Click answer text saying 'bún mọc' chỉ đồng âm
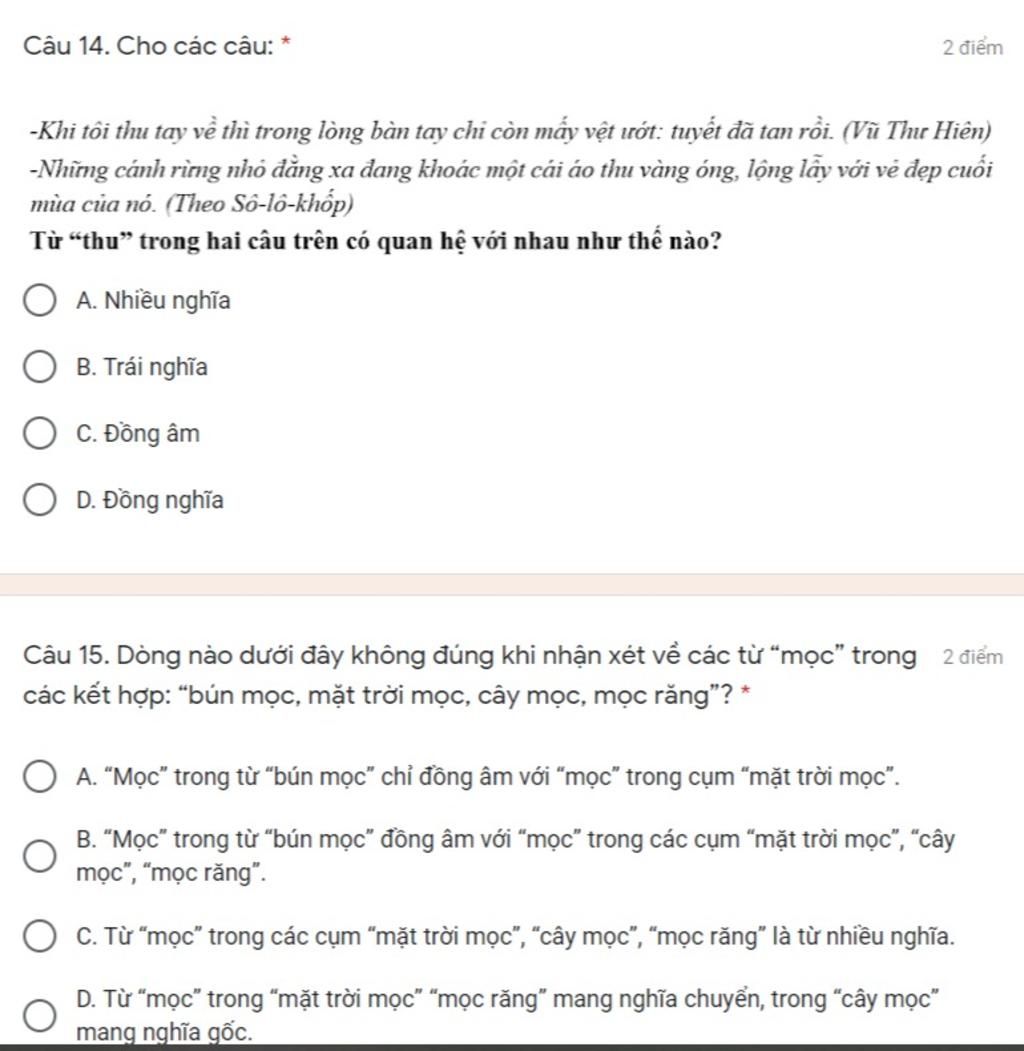Screen dimensions: 1024x1051 point(488,777)
